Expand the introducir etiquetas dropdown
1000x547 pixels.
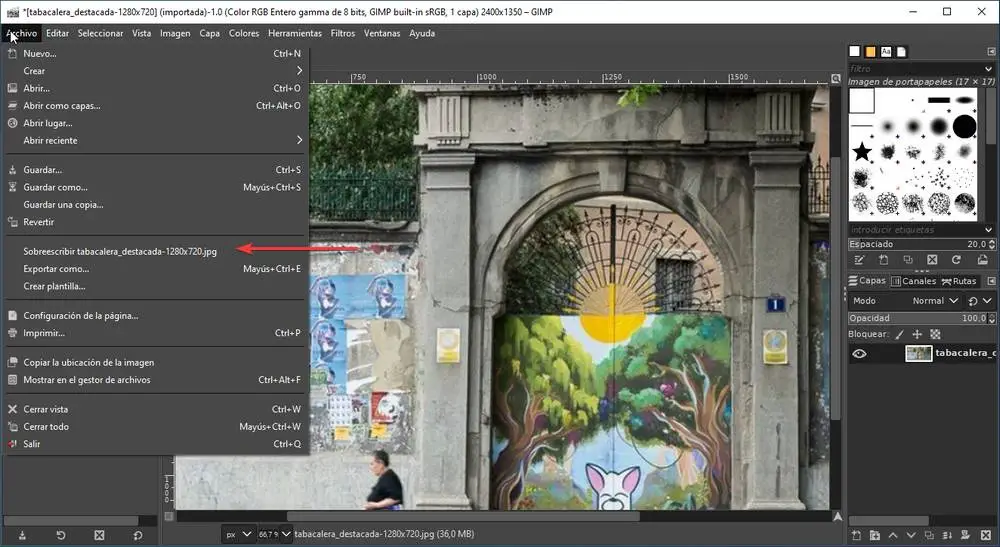pyautogui.click(x=989, y=230)
